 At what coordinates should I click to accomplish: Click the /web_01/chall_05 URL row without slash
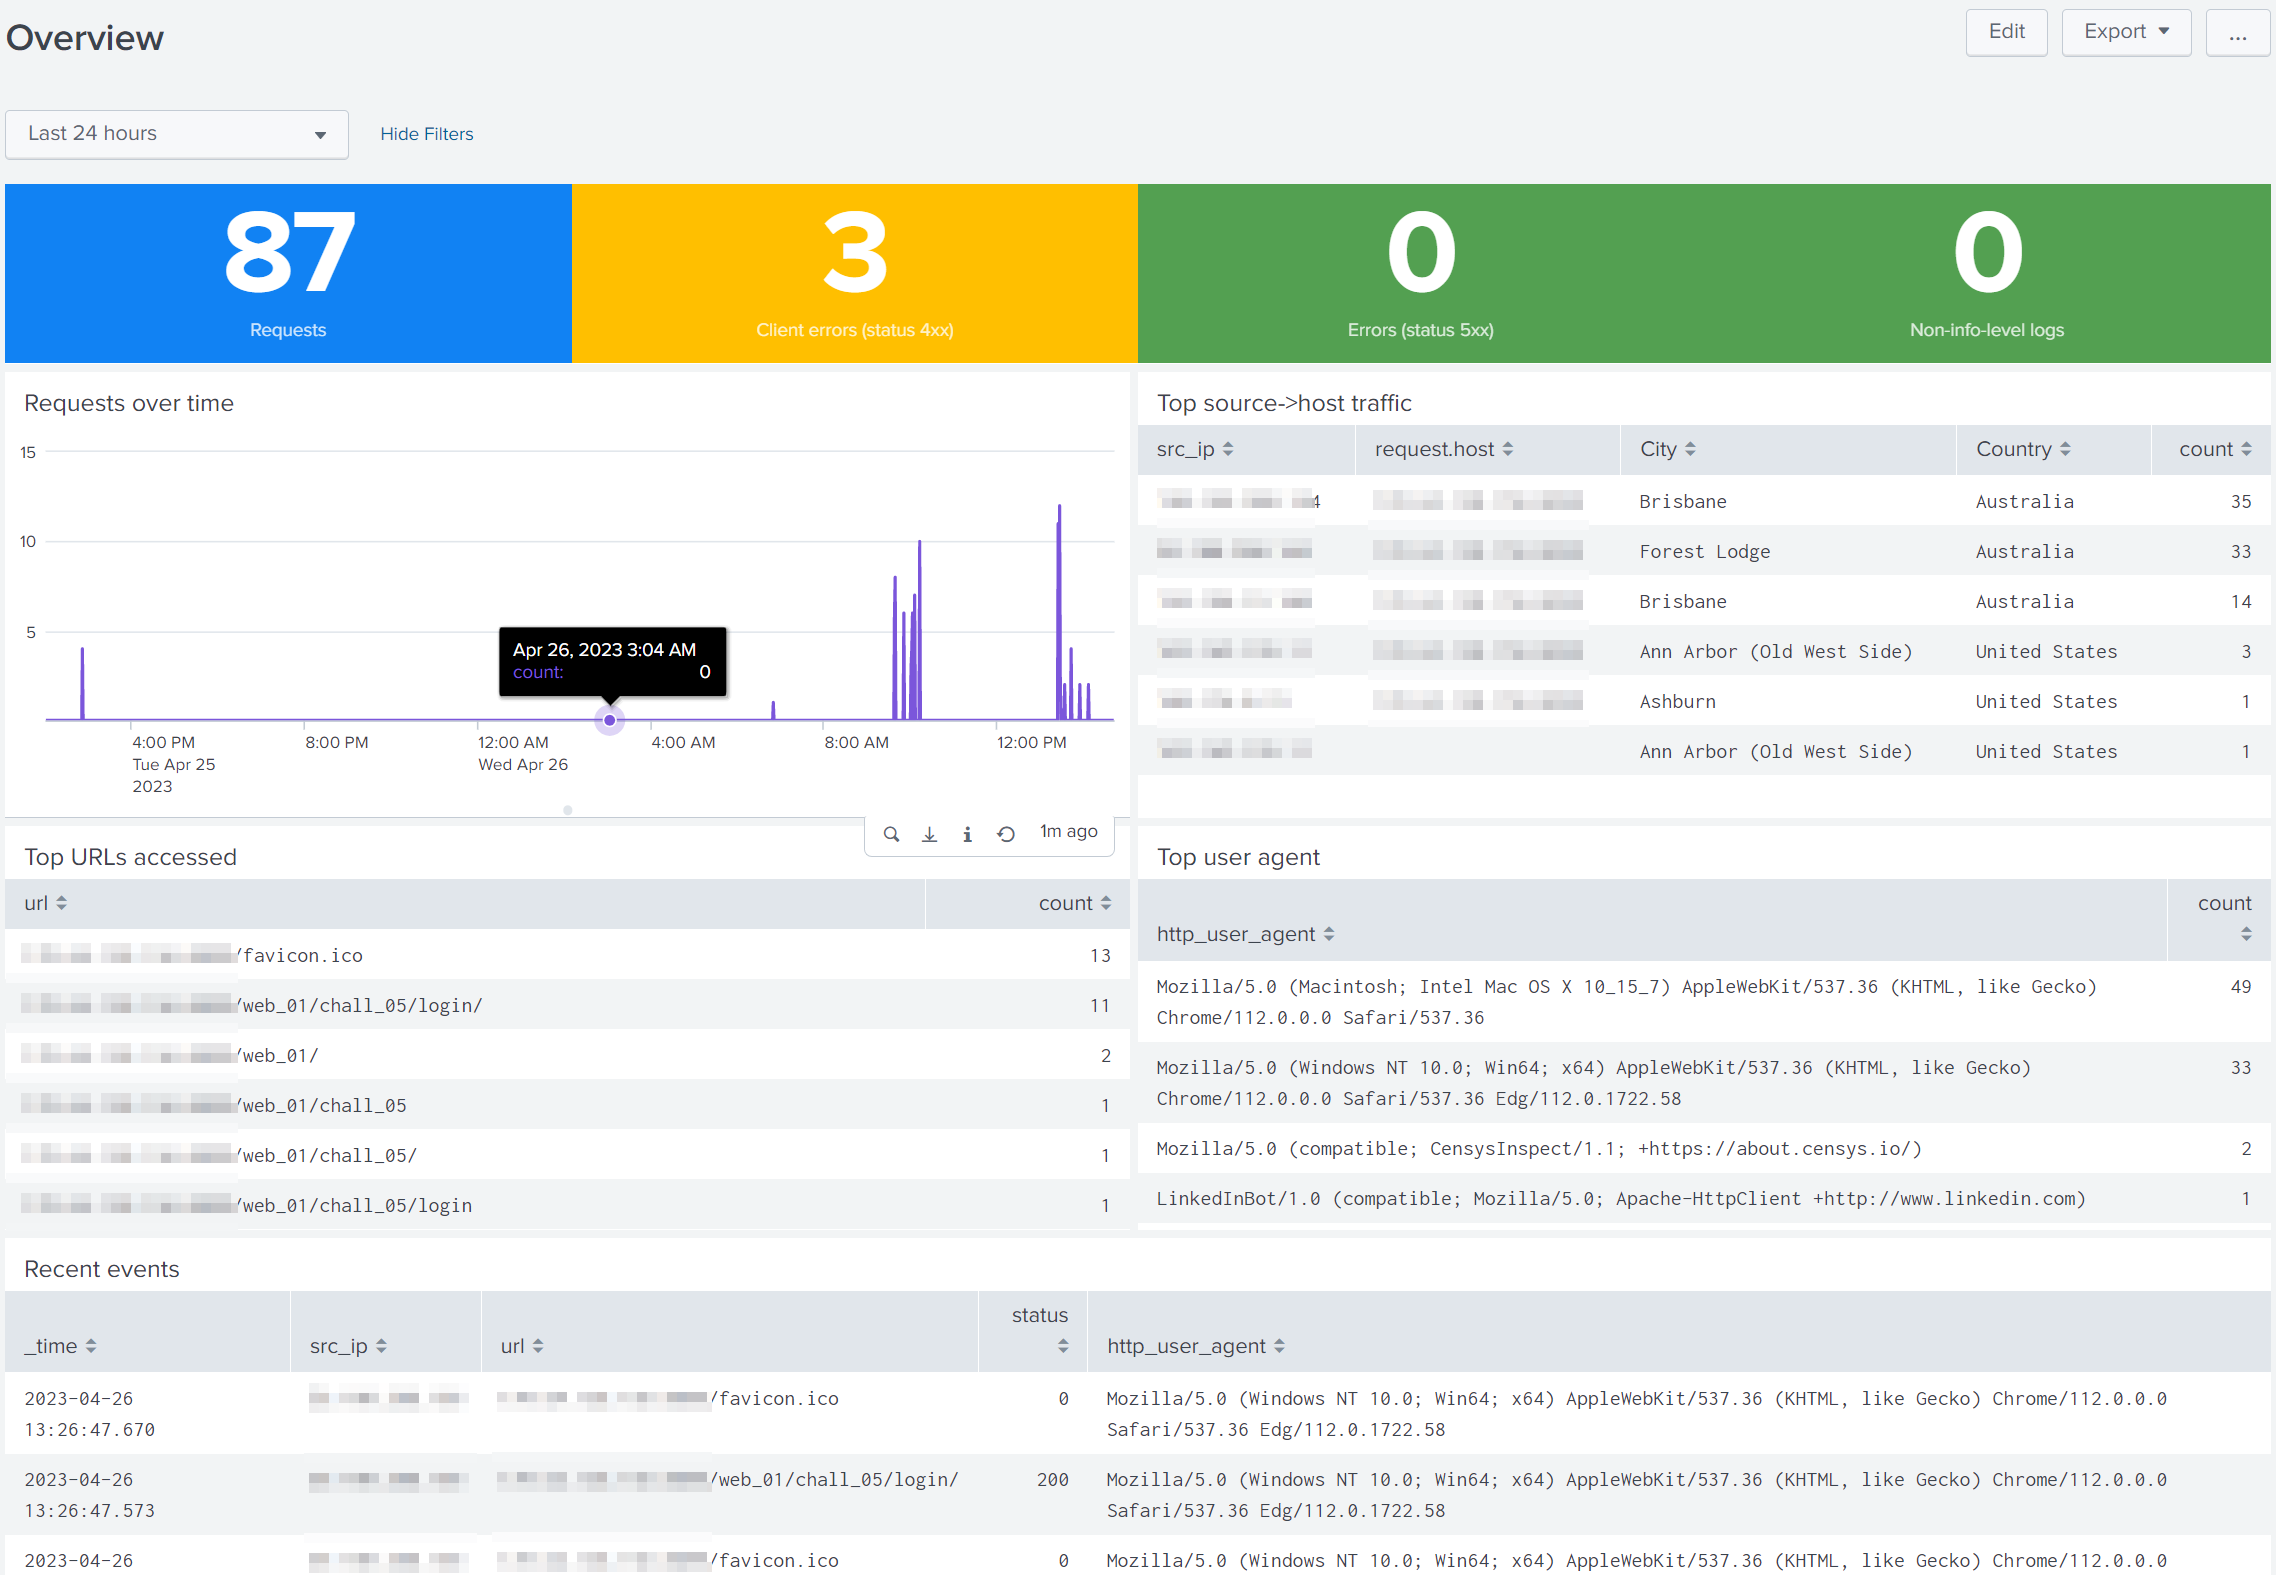567,1105
